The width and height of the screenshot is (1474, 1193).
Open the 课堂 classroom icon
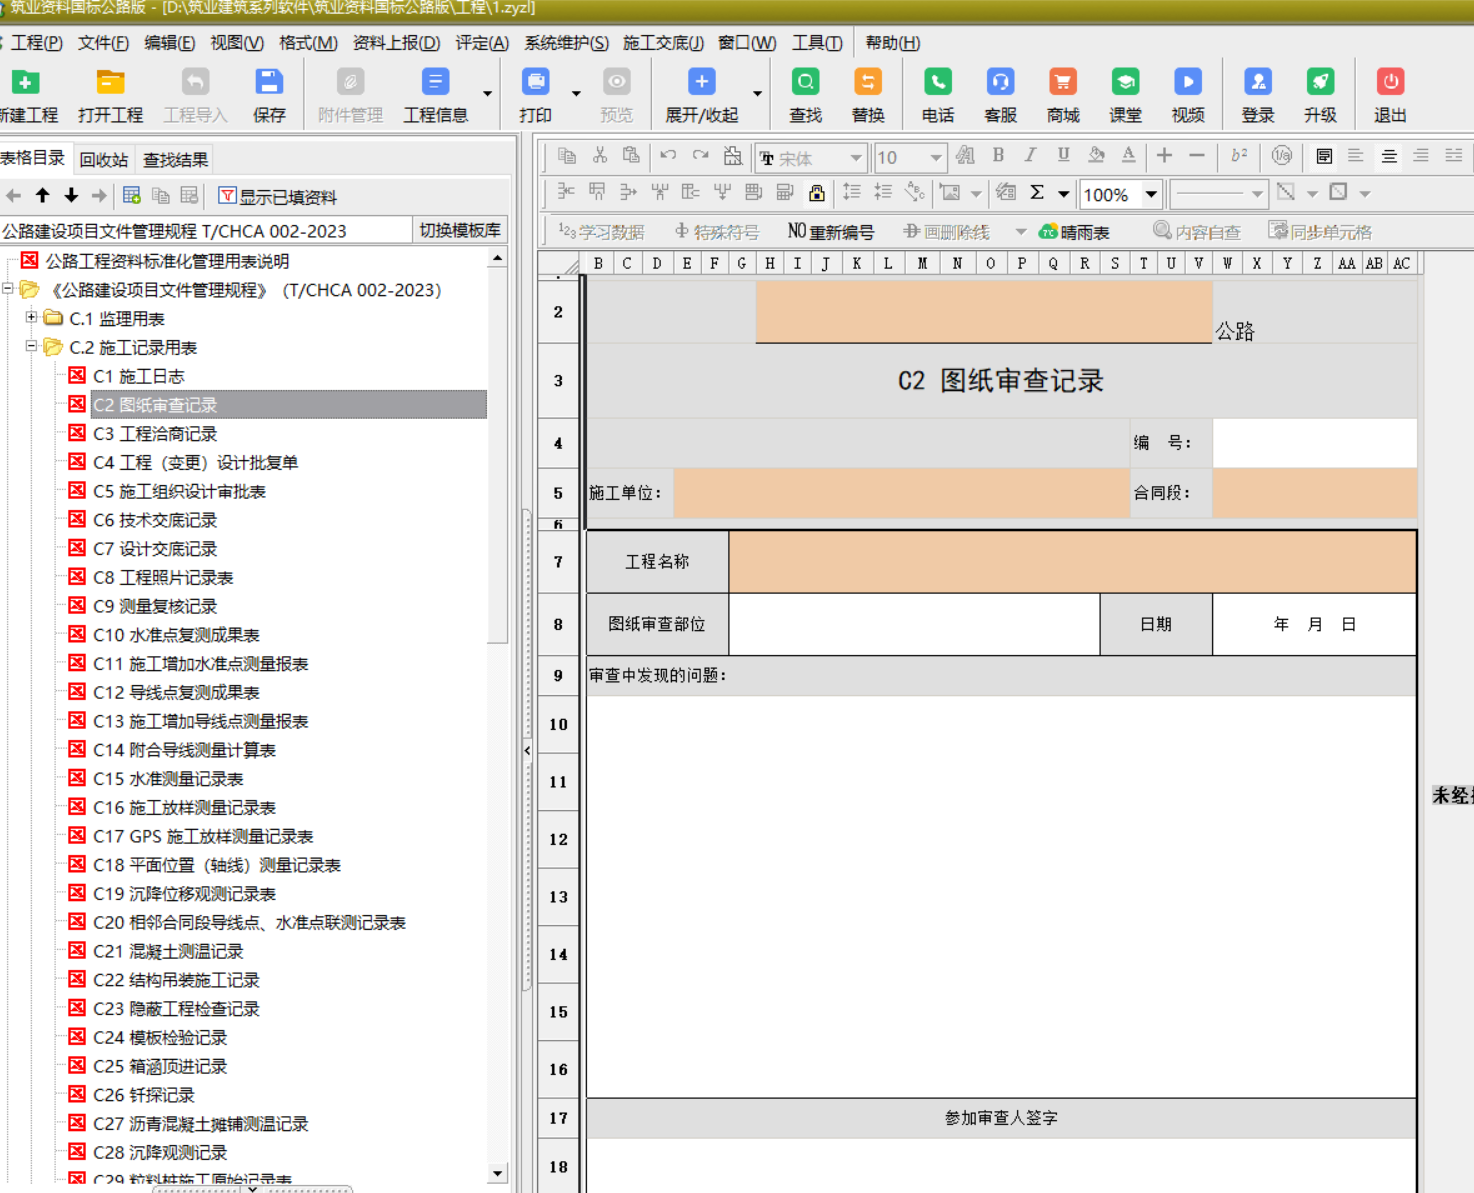point(1125,83)
